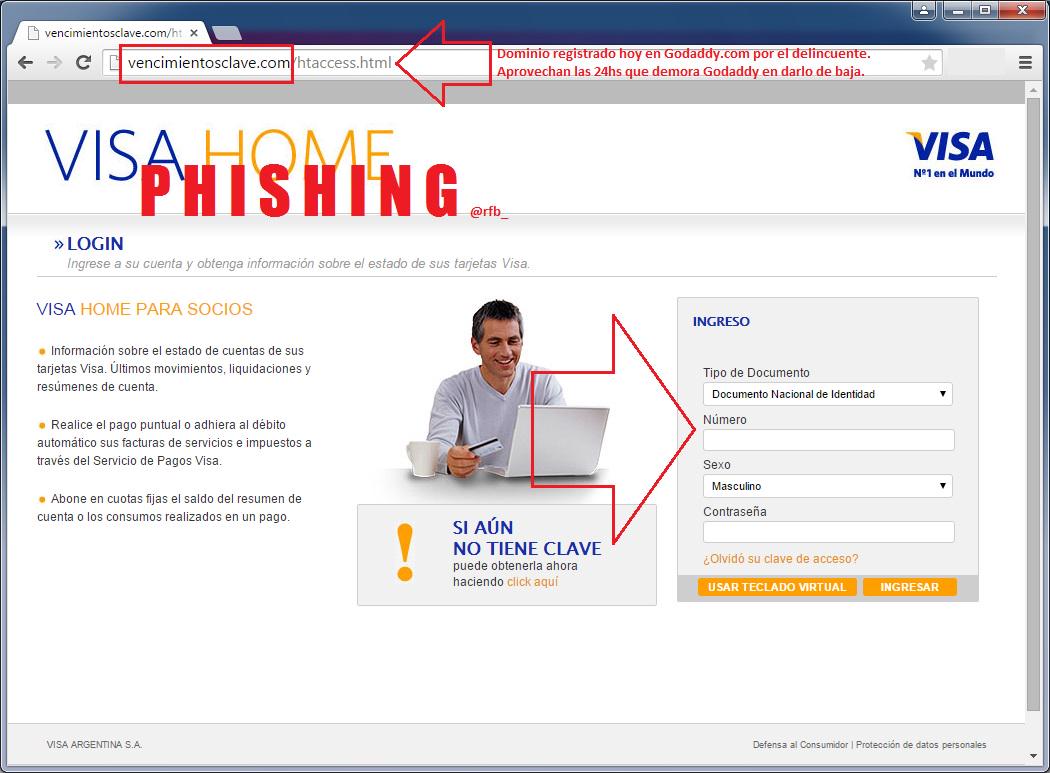
Task: Maximize the browser window
Action: (x=985, y=10)
